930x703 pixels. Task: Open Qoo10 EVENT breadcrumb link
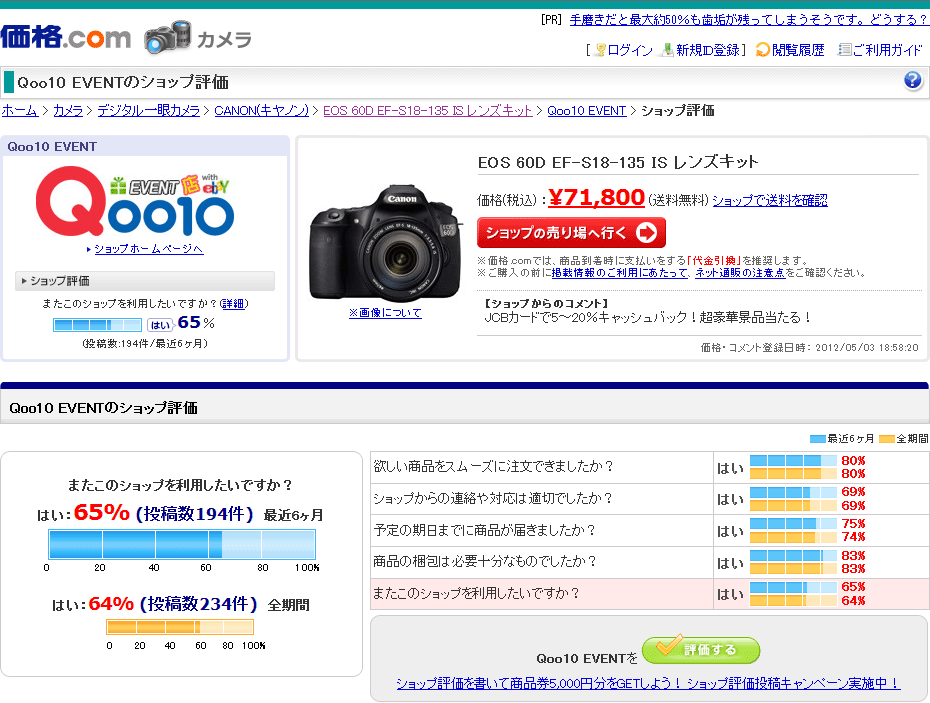click(587, 110)
